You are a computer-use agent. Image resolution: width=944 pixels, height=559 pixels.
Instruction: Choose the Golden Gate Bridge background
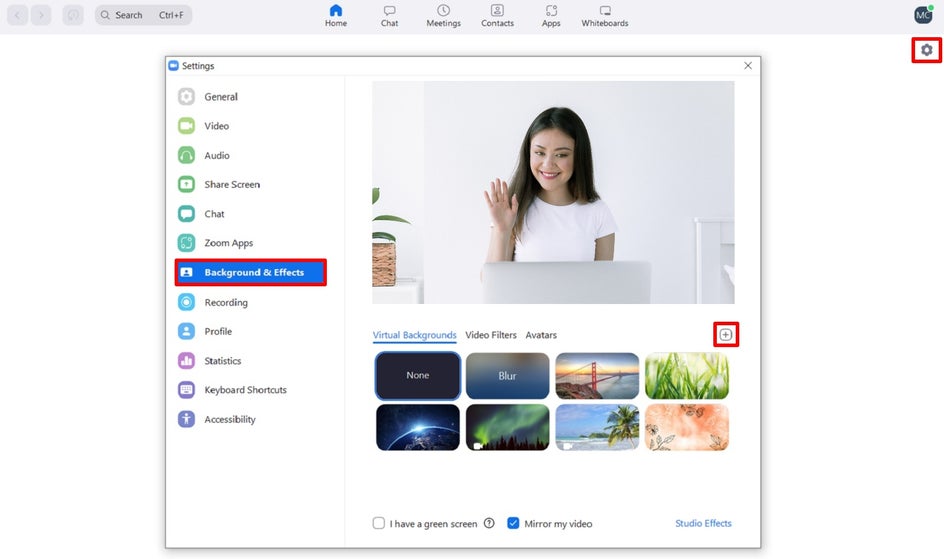597,375
